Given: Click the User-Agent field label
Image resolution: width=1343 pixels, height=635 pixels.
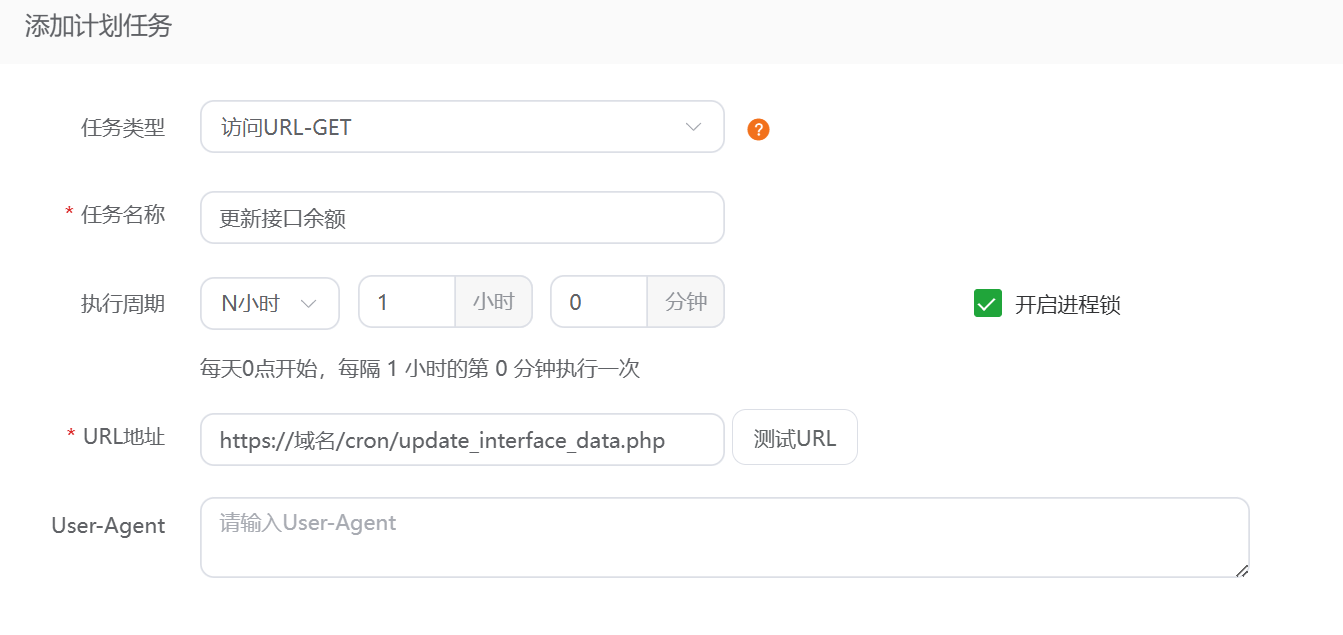Looking at the screenshot, I should click(x=108, y=525).
